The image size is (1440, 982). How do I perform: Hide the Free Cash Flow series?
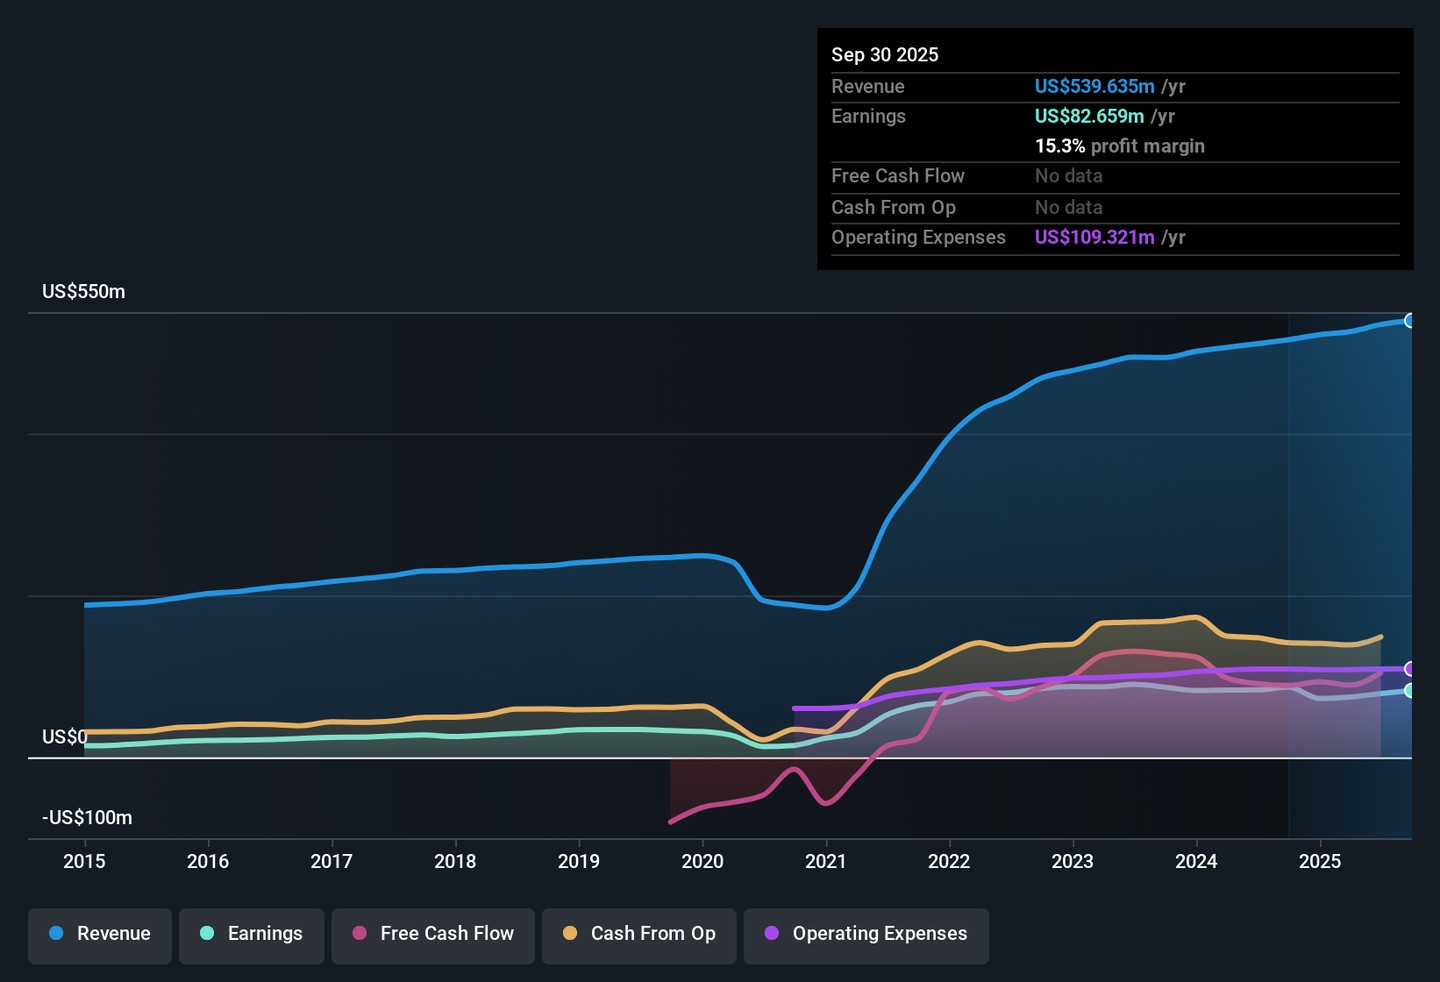click(x=433, y=934)
